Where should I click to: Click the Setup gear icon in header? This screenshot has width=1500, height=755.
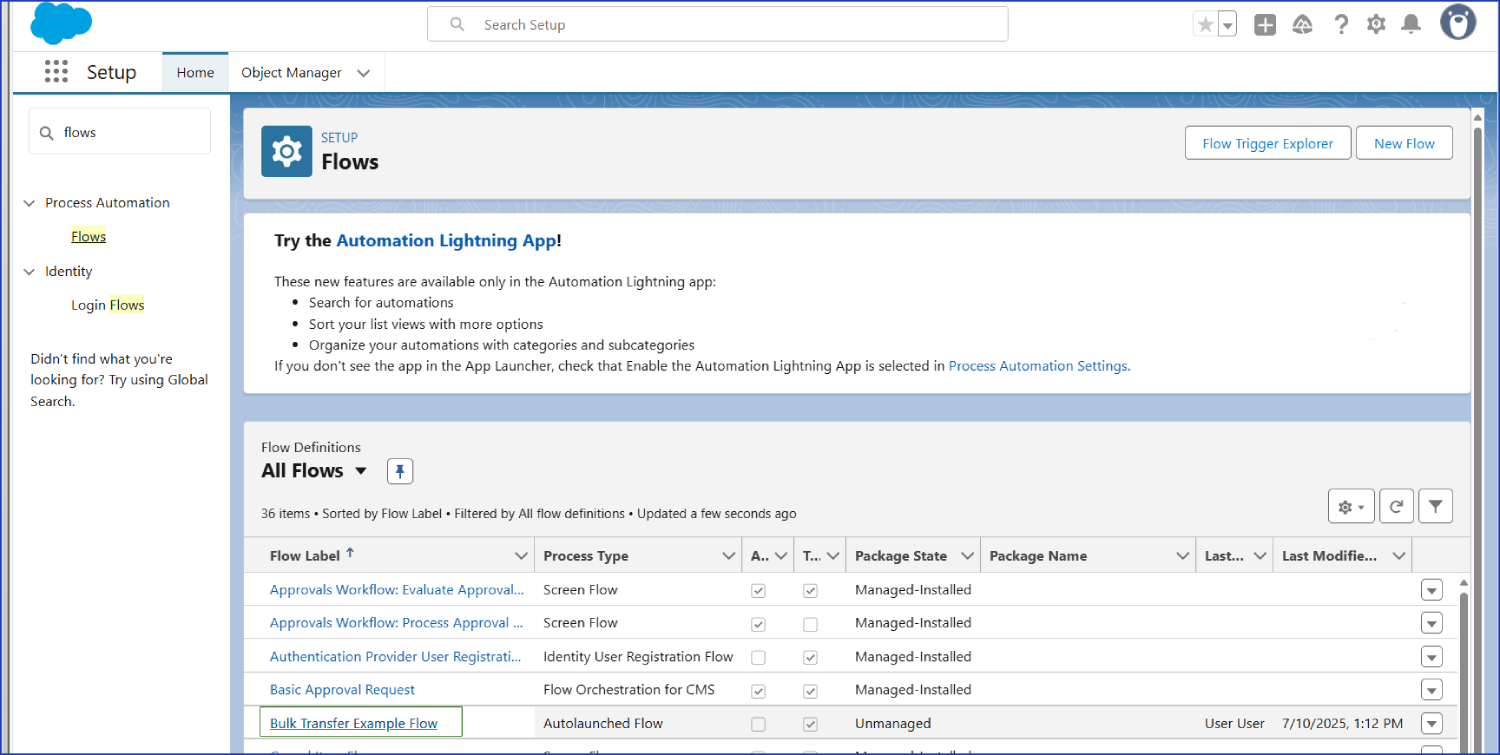click(x=1376, y=25)
